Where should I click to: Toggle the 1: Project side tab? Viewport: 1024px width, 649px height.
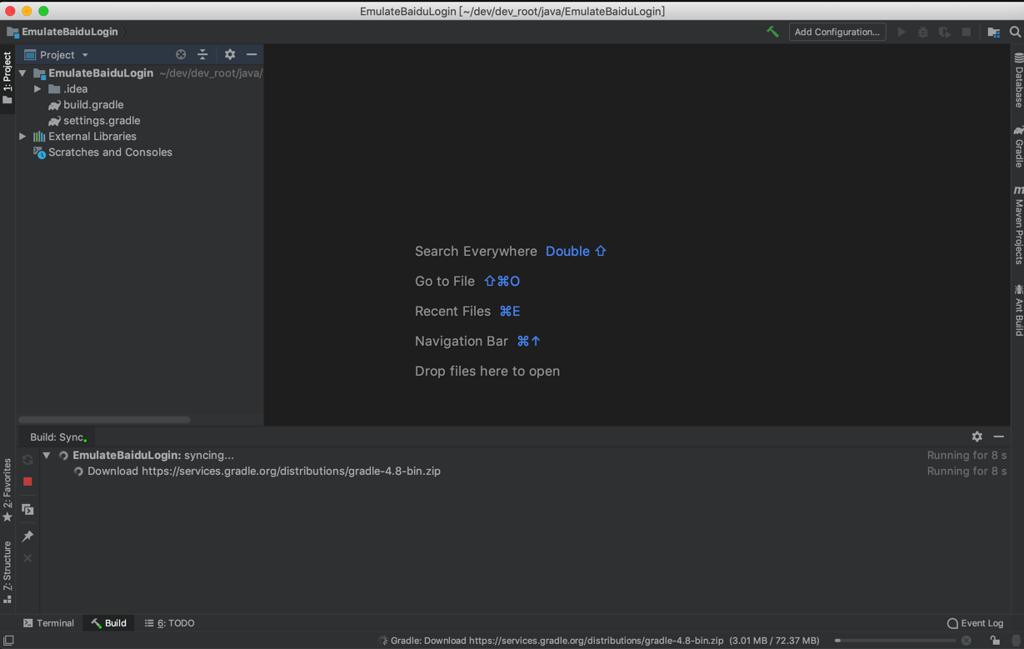click(x=7, y=78)
